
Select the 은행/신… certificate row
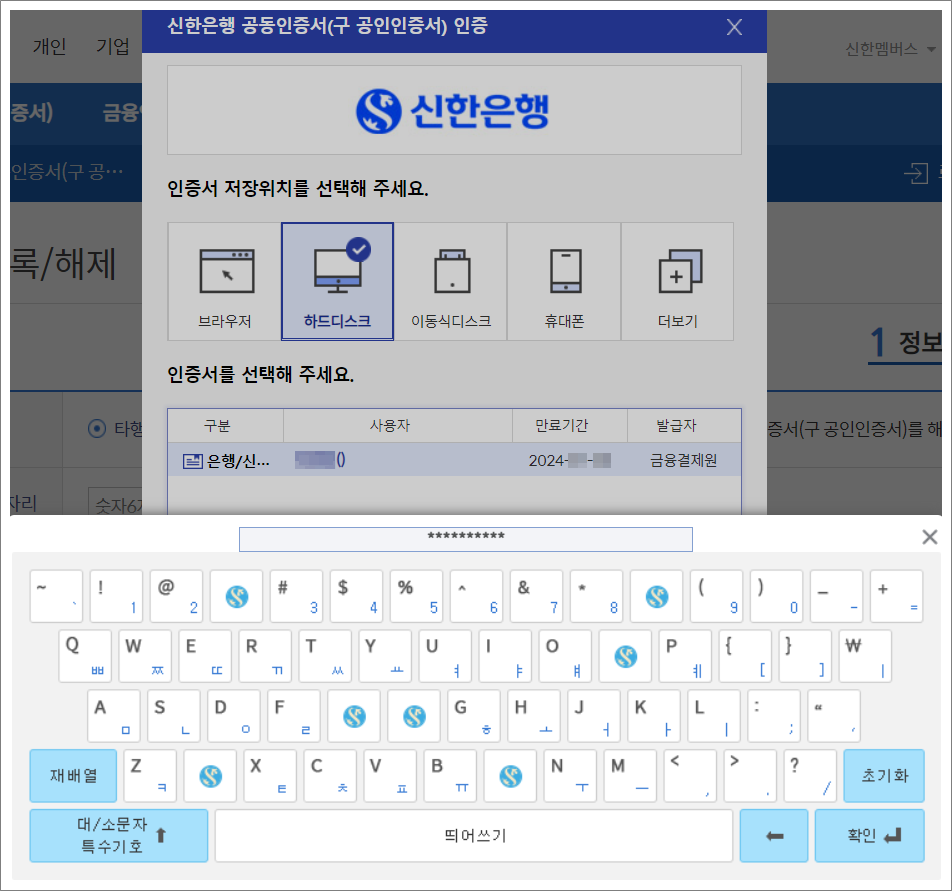coord(454,460)
